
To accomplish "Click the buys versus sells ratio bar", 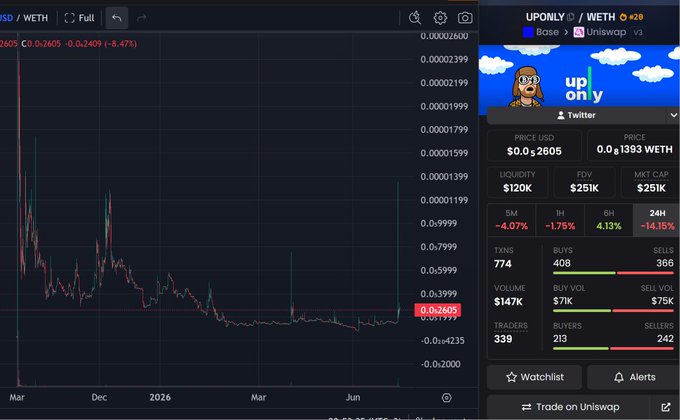I will point(613,273).
